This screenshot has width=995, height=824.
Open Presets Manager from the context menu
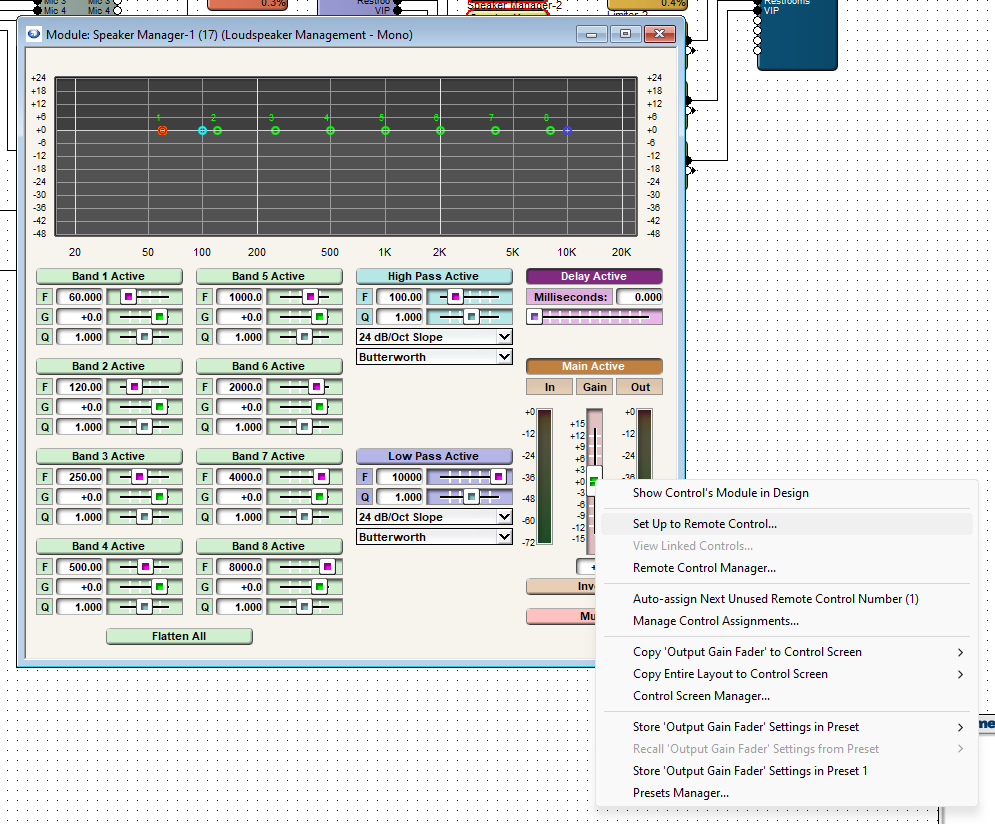[x=680, y=793]
